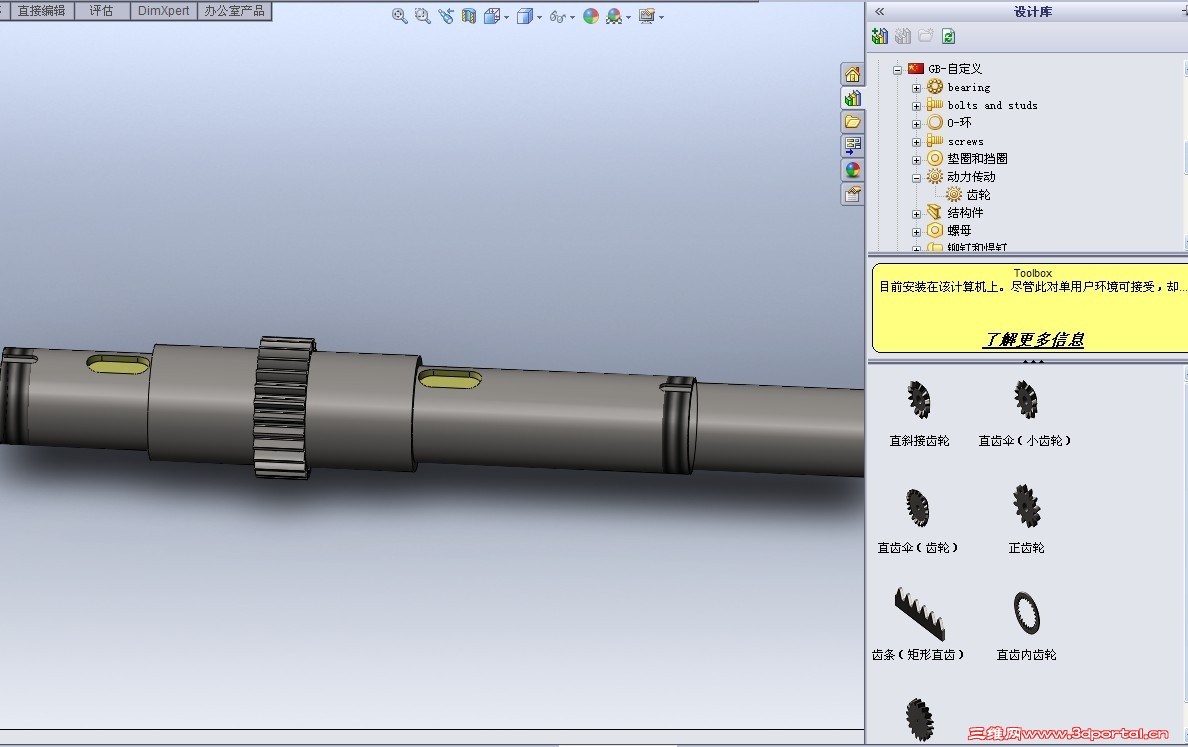
Task: Open Hide/Show Items dropdown arrow
Action: pos(572,17)
